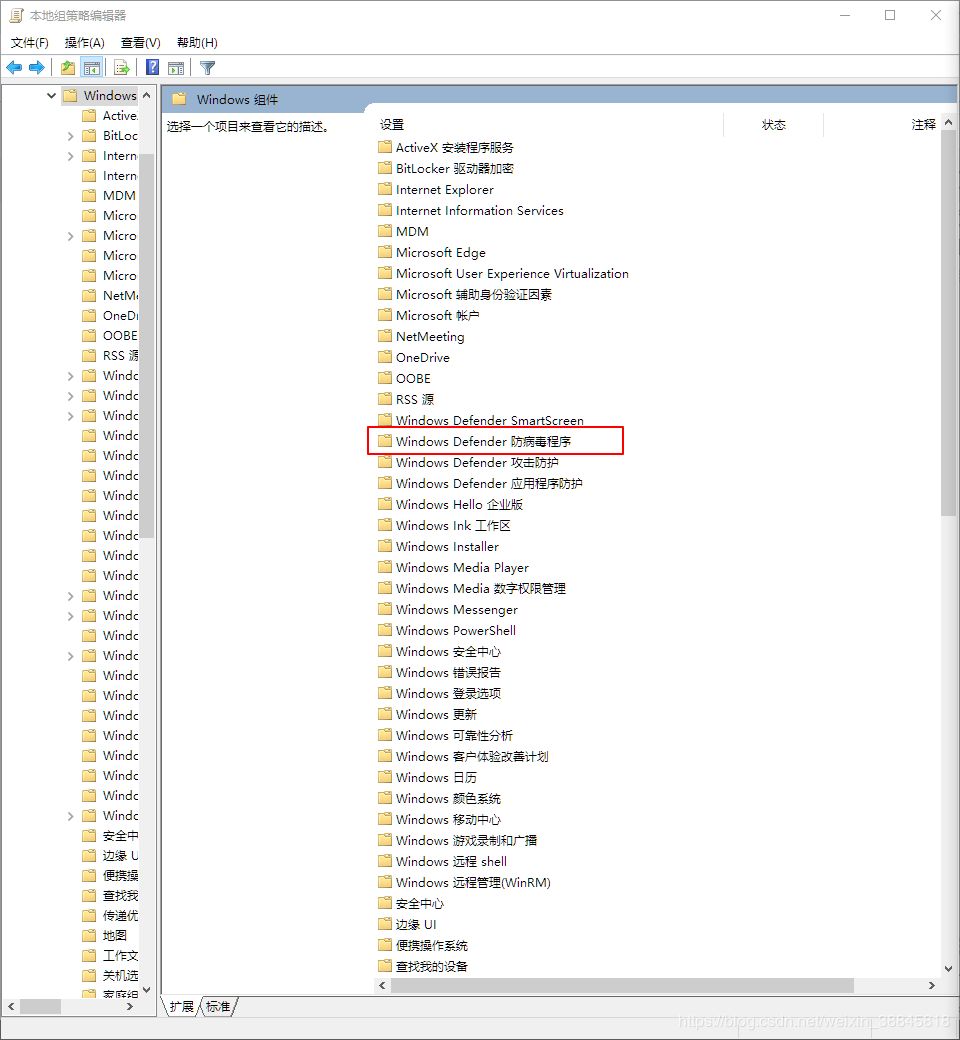
Task: Click the Forward arrow in the toolbar
Action: (37, 68)
